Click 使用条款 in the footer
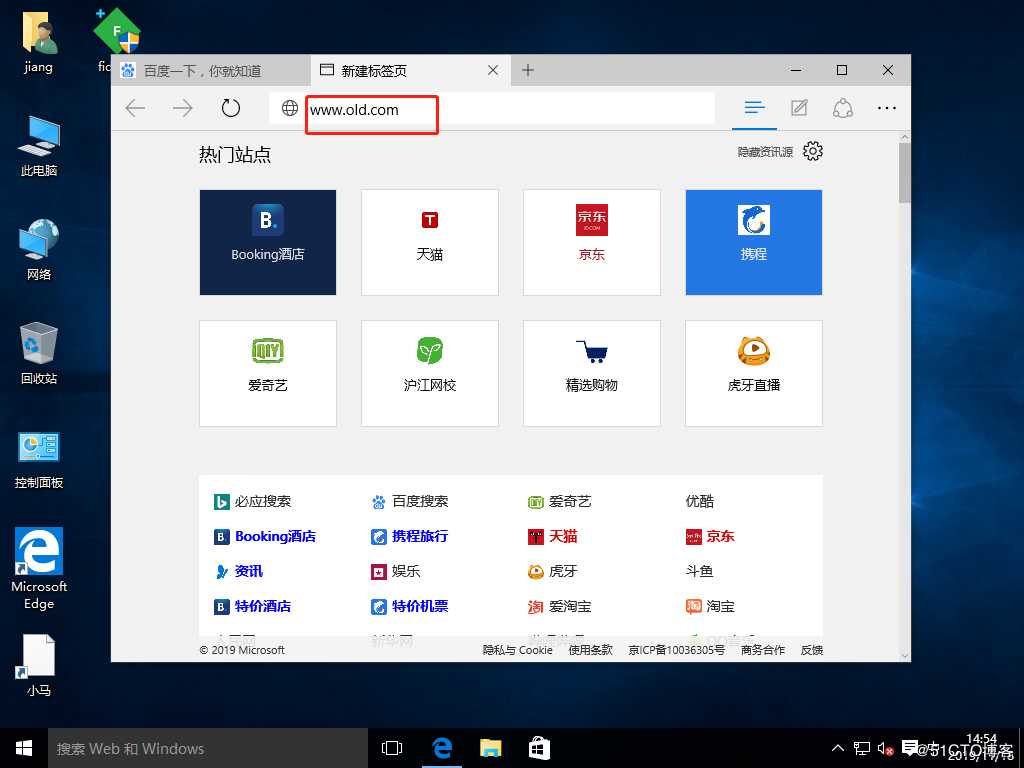This screenshot has height=768, width=1024. point(590,650)
